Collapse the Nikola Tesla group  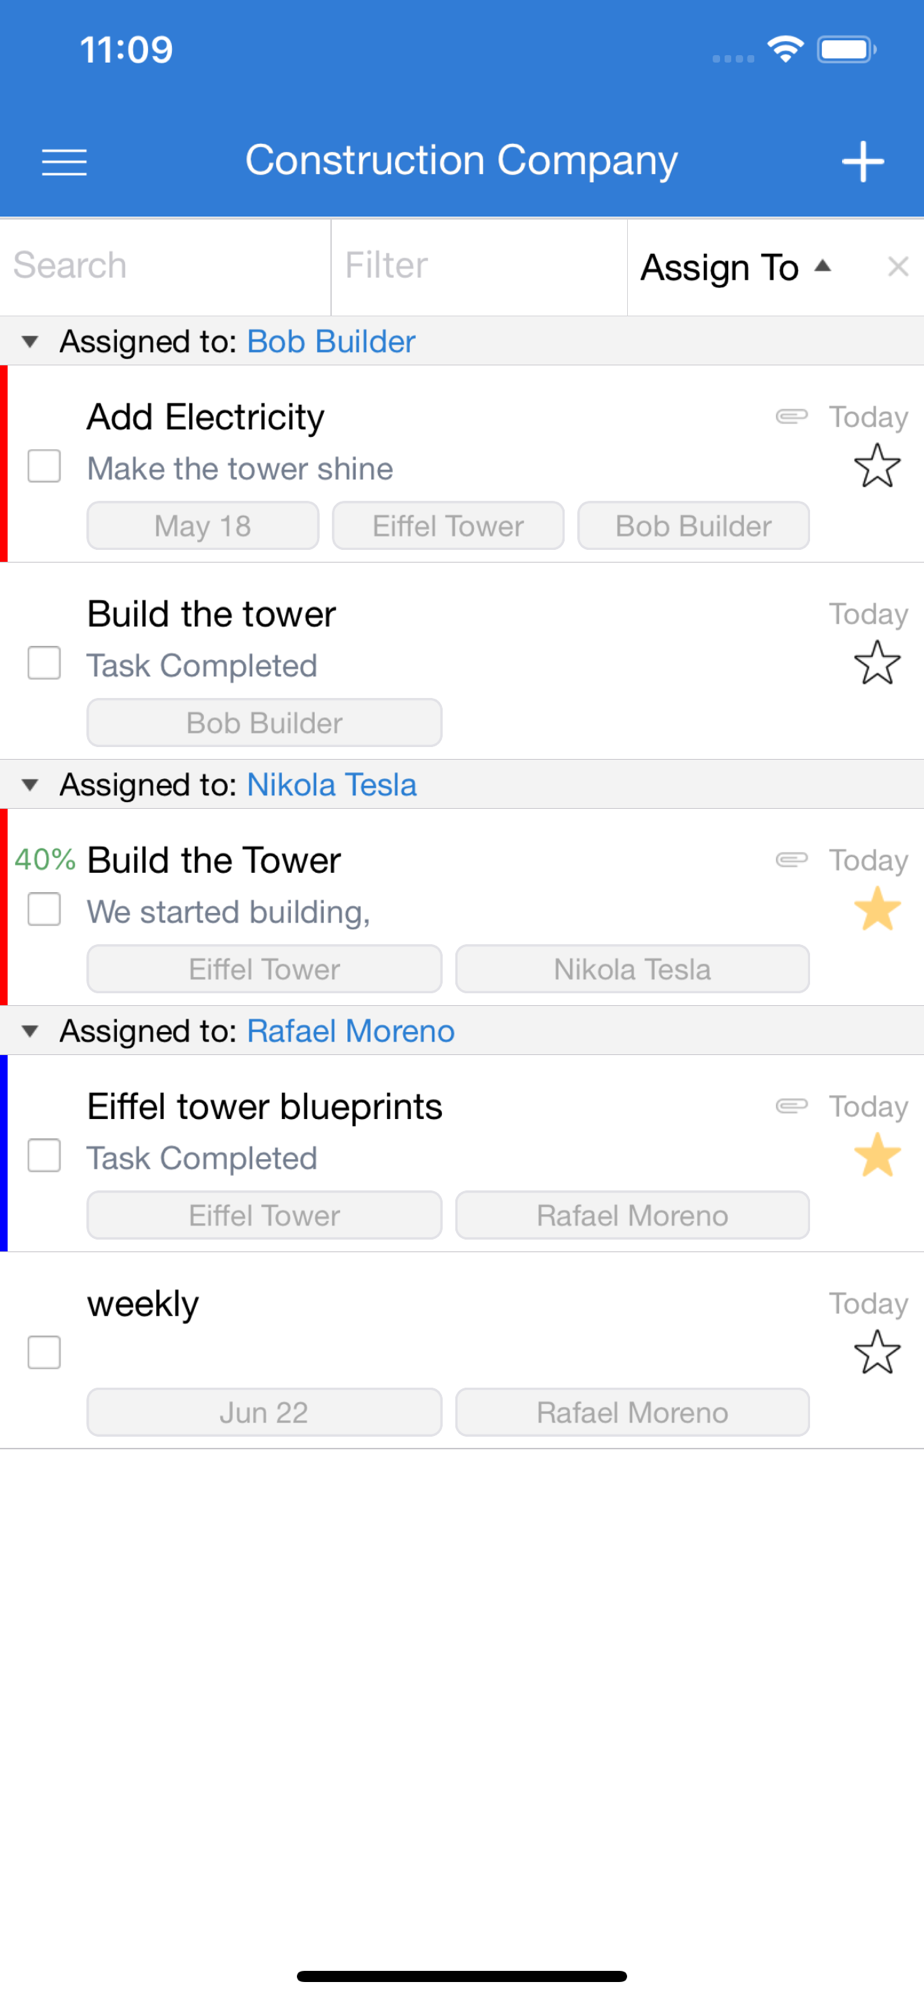[30, 785]
